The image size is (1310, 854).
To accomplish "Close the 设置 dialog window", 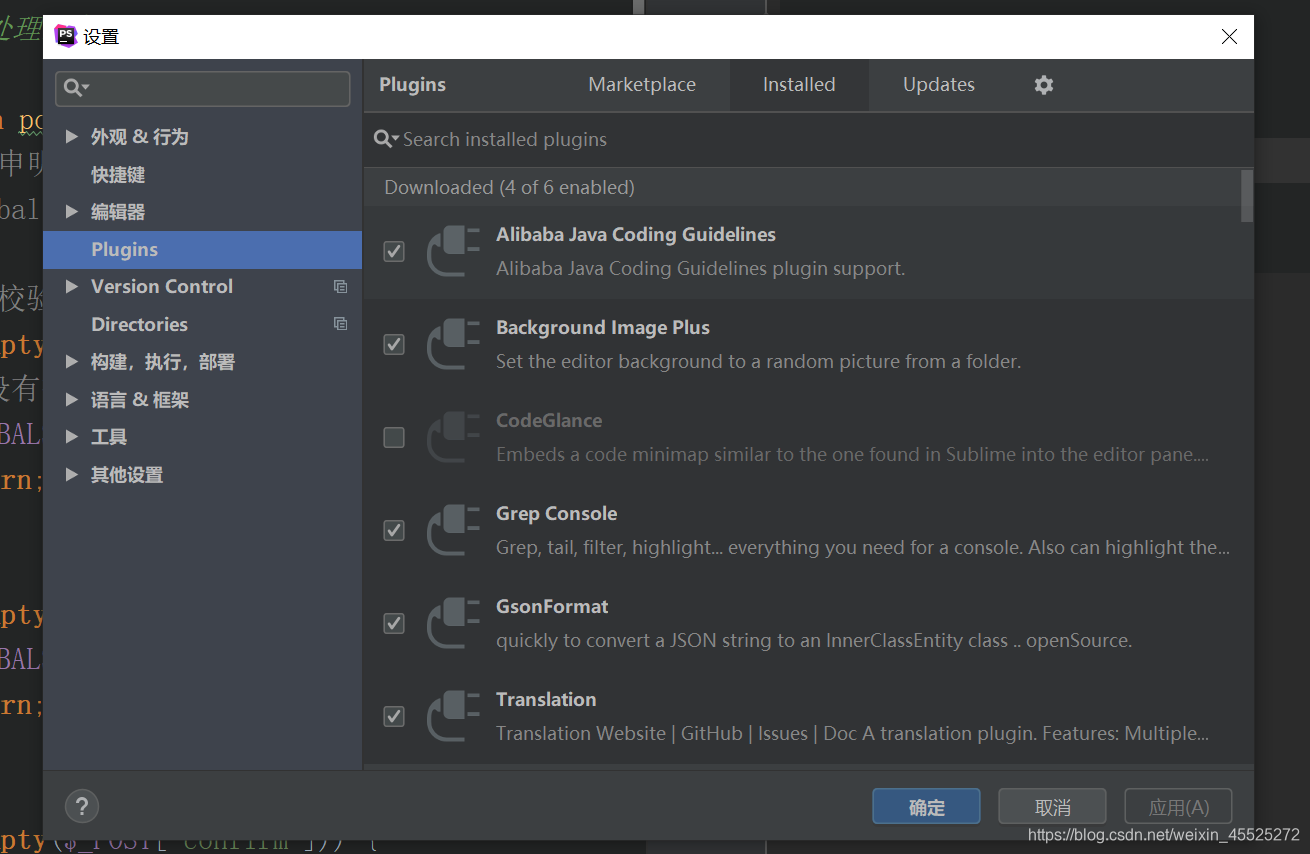I will (1229, 37).
